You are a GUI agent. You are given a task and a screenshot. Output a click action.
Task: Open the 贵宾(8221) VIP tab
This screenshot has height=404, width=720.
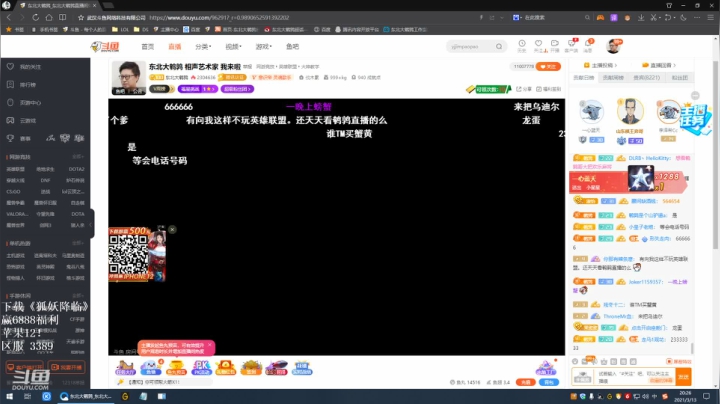click(x=647, y=78)
